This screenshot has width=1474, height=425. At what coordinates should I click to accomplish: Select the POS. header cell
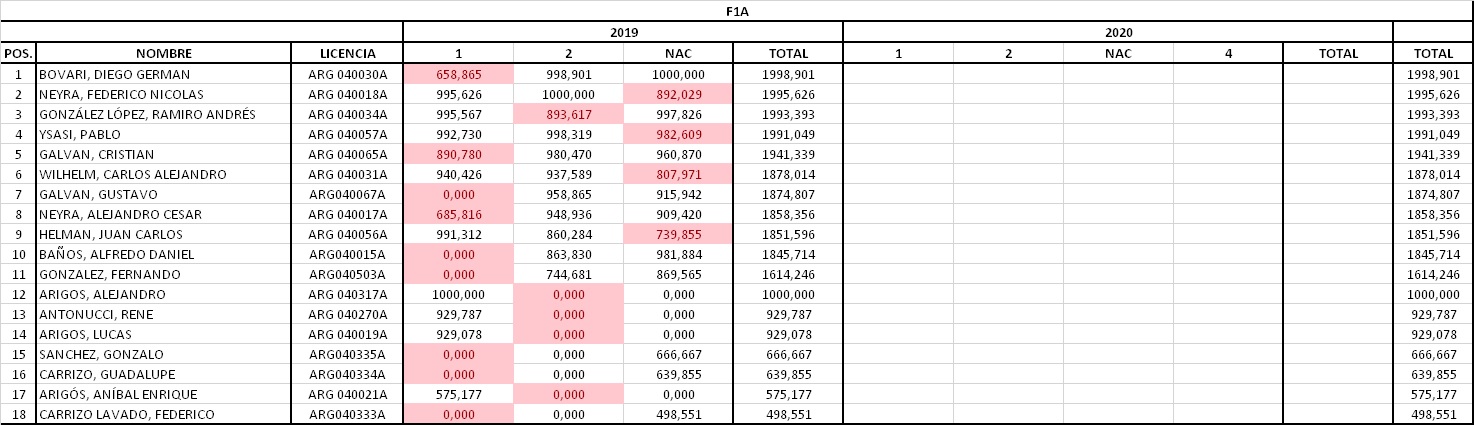(x=18, y=54)
